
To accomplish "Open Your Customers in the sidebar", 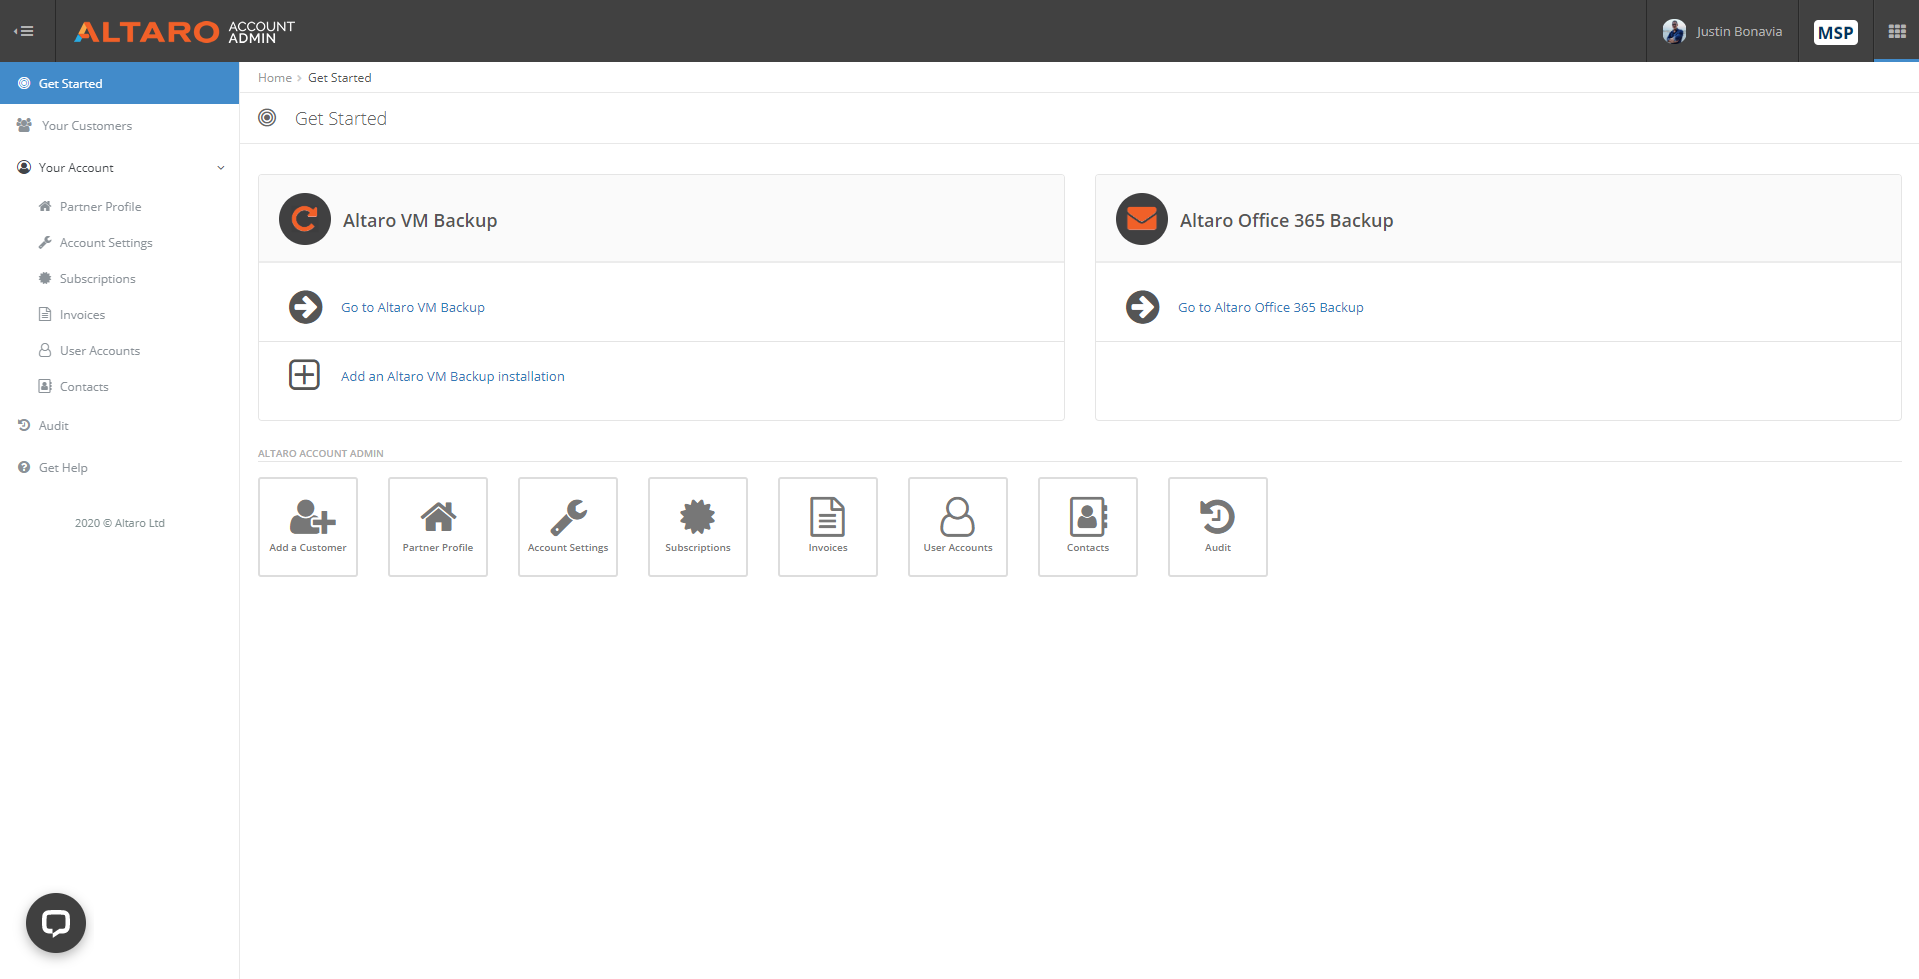I will click(x=119, y=125).
